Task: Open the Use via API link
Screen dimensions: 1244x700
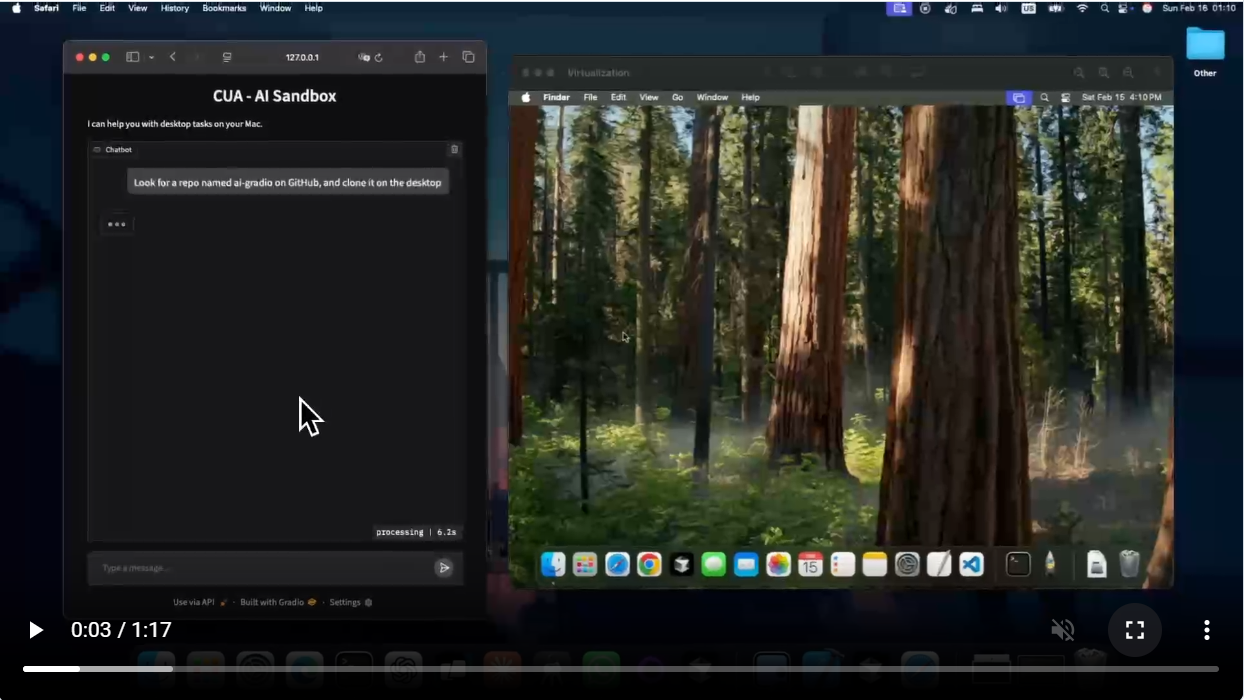Action: click(200, 602)
